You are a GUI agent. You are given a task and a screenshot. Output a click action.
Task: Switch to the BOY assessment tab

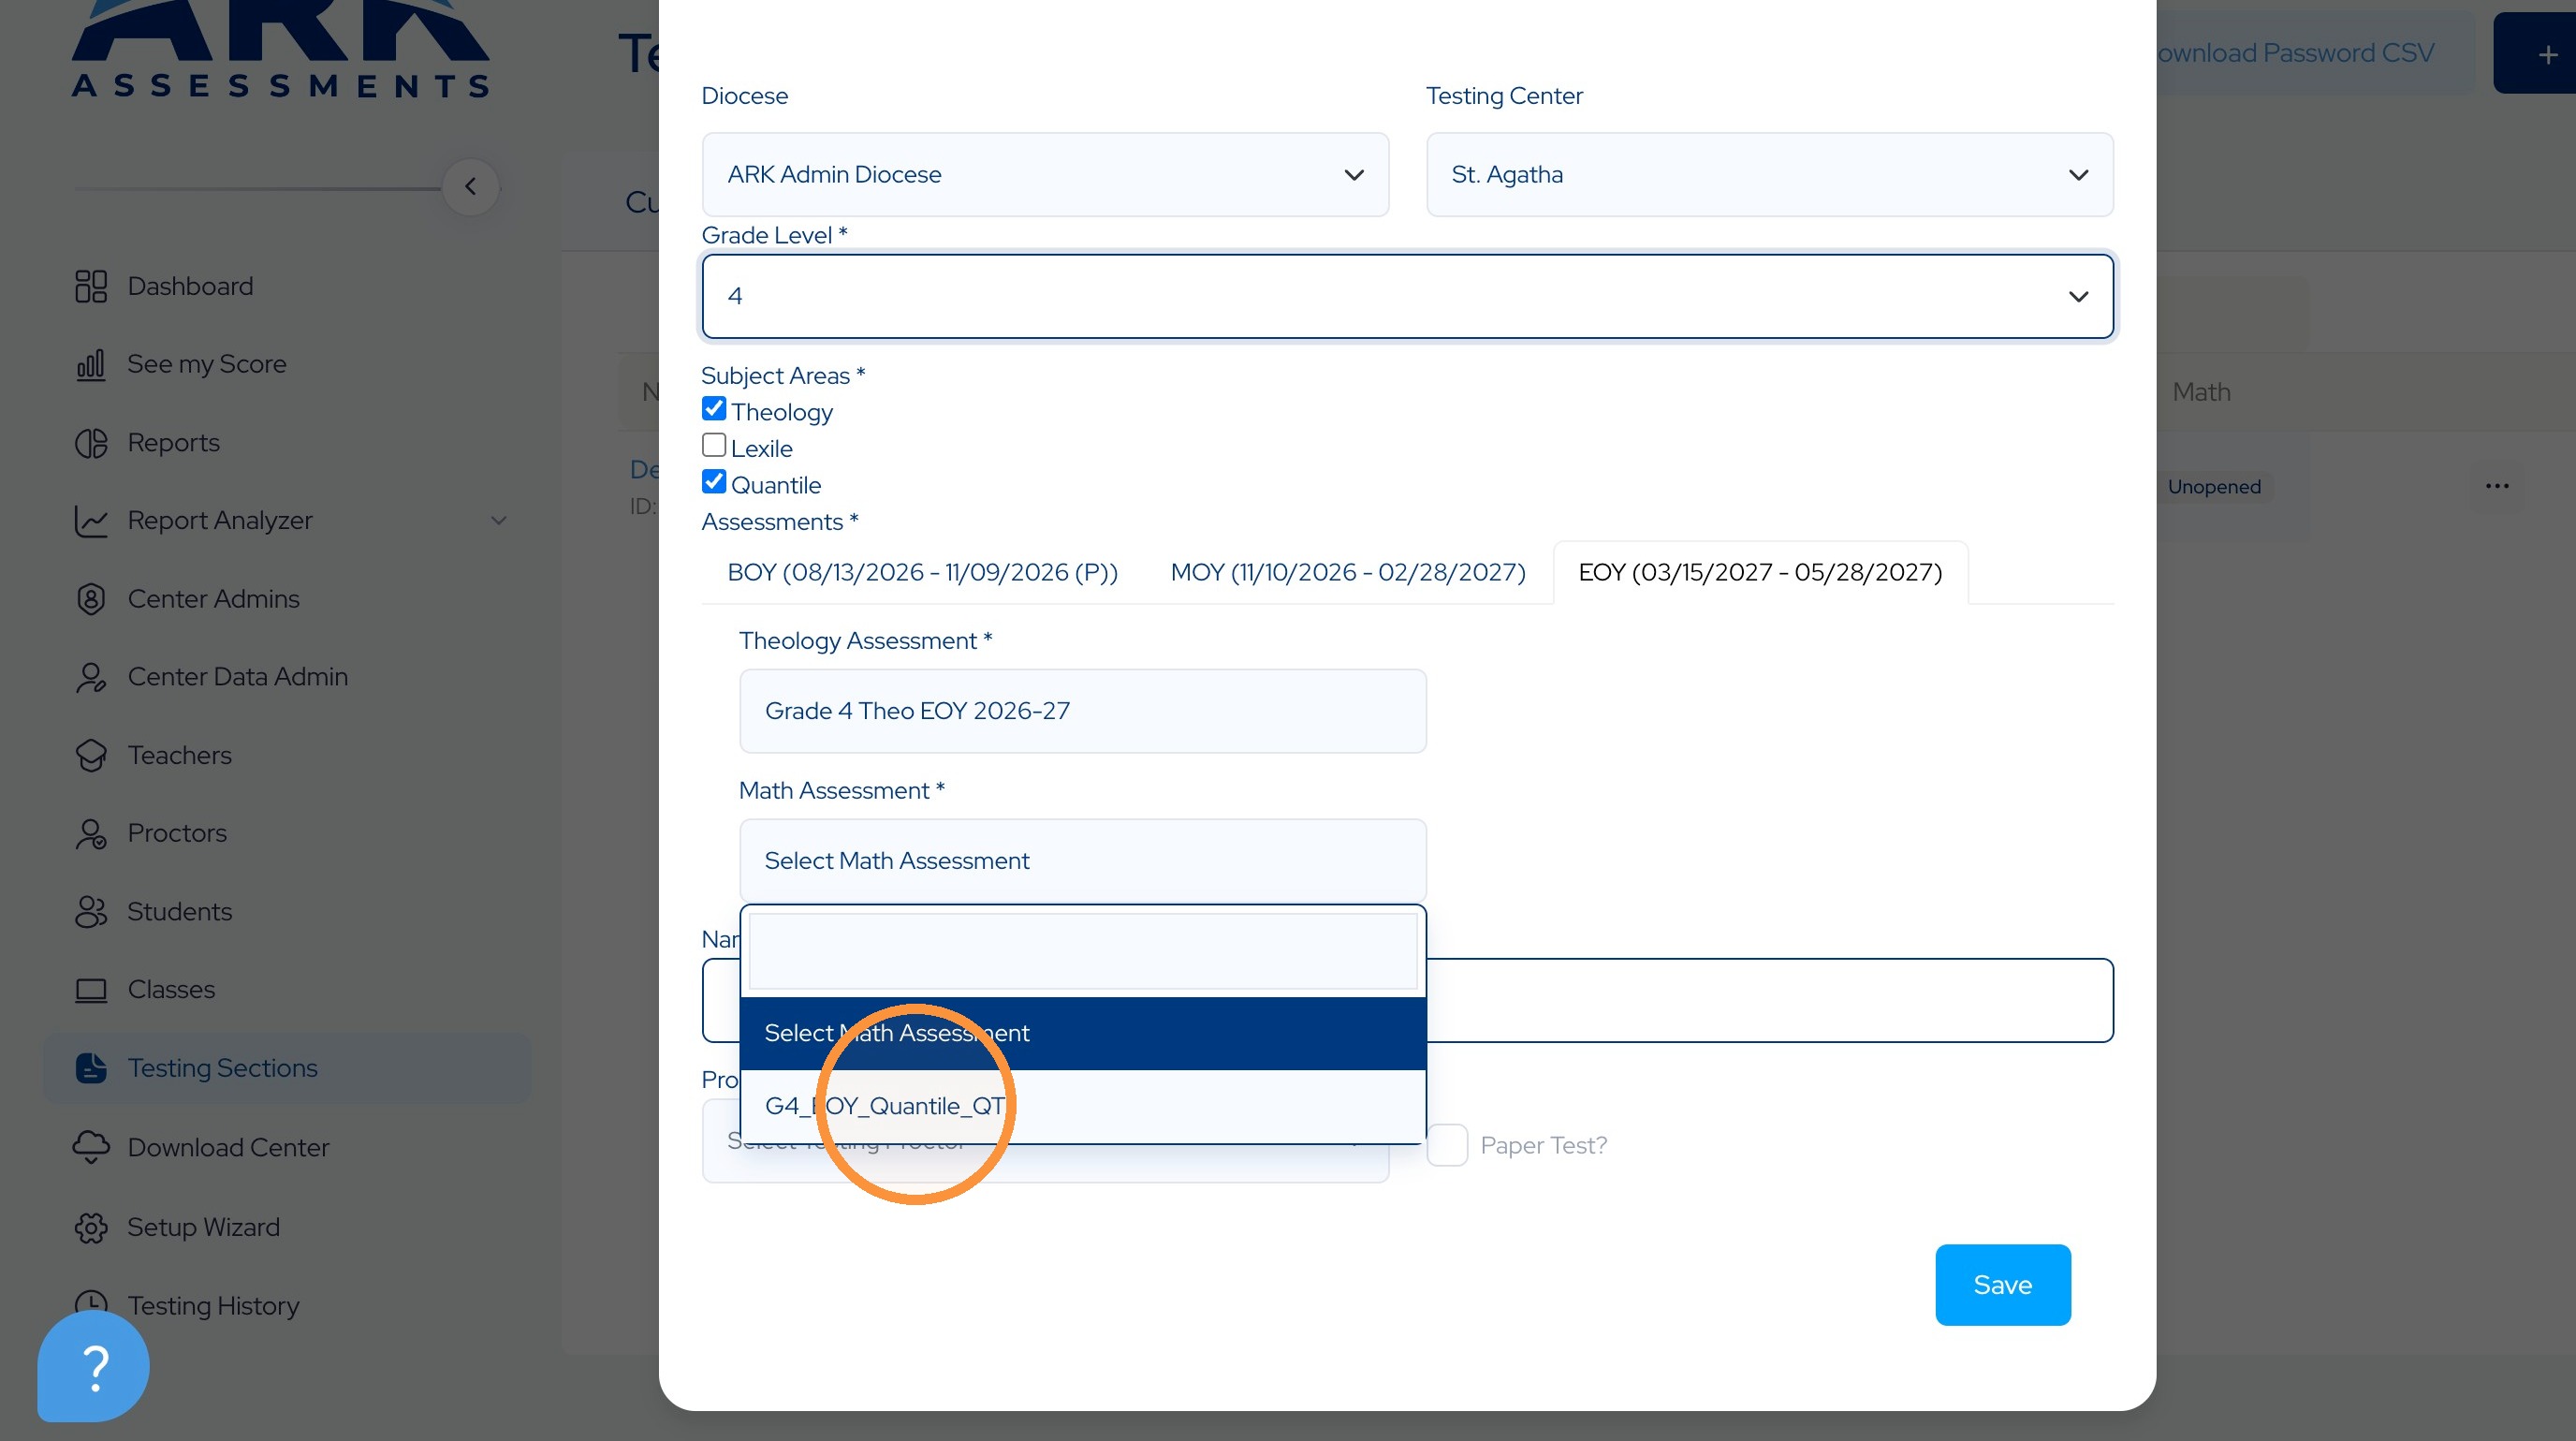click(x=922, y=572)
